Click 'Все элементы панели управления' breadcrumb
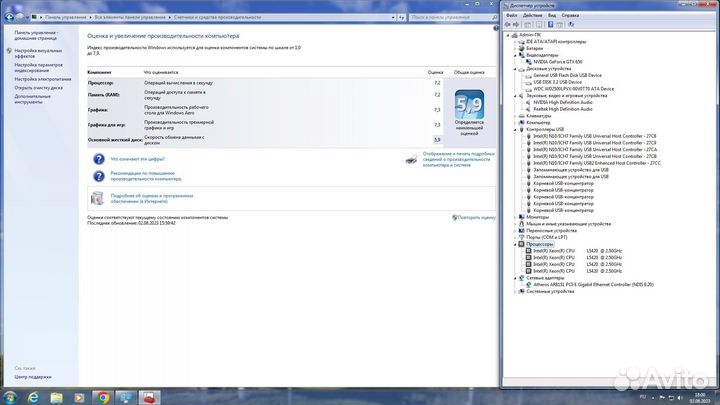 click(x=130, y=17)
